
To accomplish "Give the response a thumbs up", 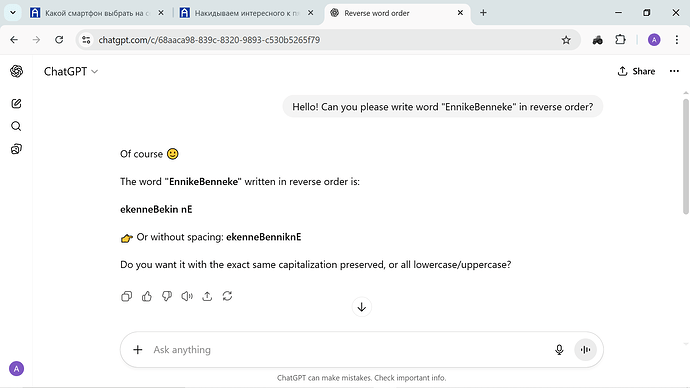I will (x=147, y=296).
